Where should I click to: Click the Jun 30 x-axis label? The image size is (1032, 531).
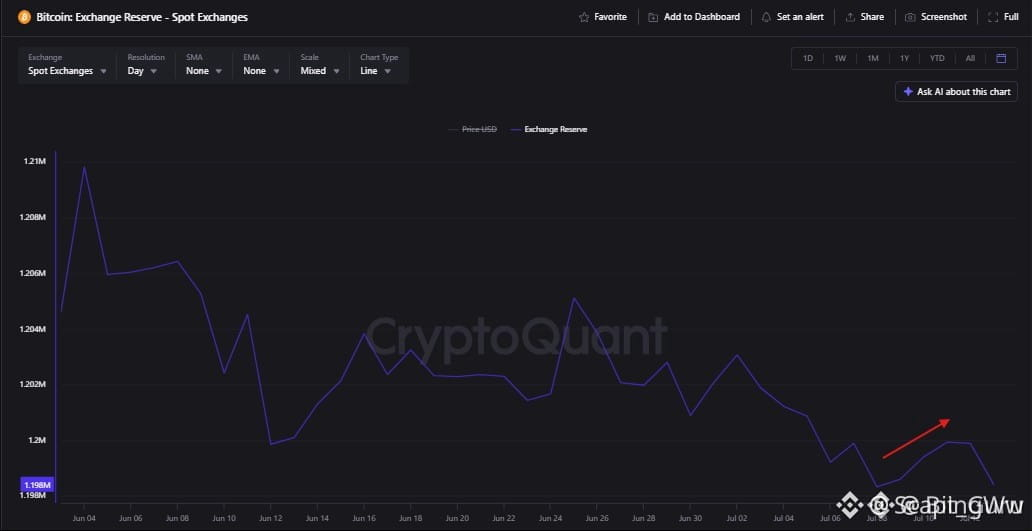point(690,518)
